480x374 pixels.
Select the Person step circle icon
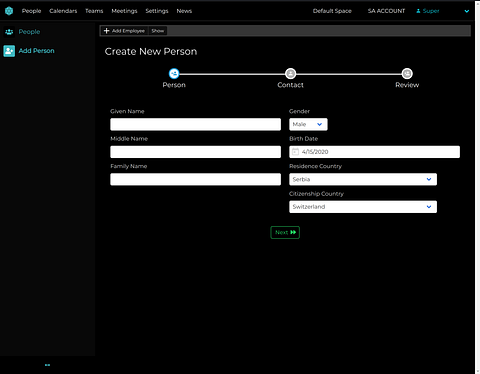pos(174,73)
